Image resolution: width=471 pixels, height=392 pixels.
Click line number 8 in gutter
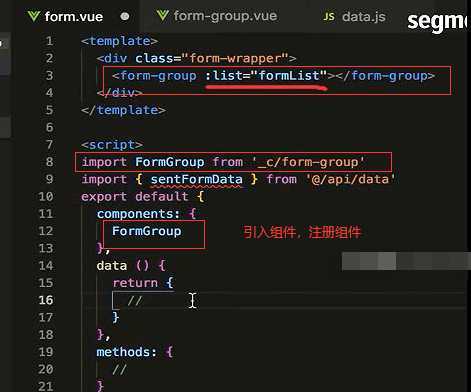coord(49,162)
